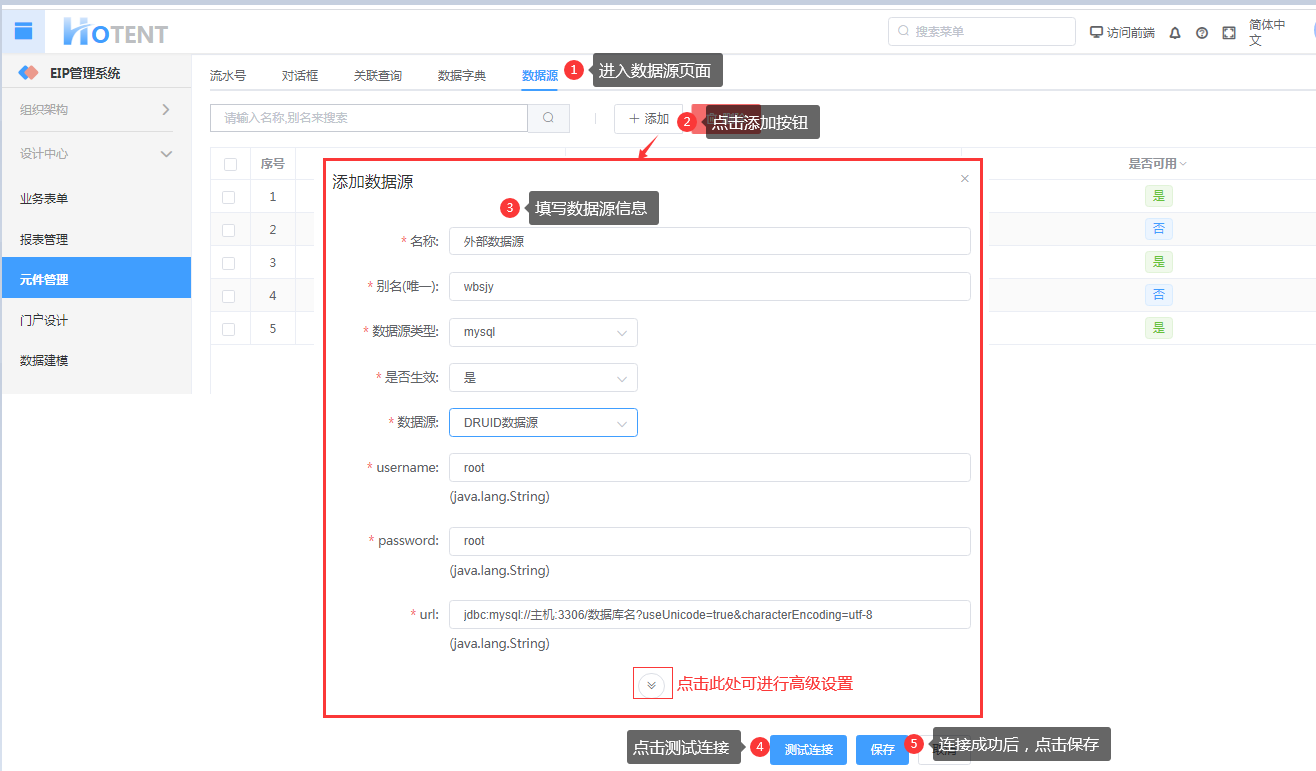
Task: Check the checkbox for row 3
Action: click(229, 263)
